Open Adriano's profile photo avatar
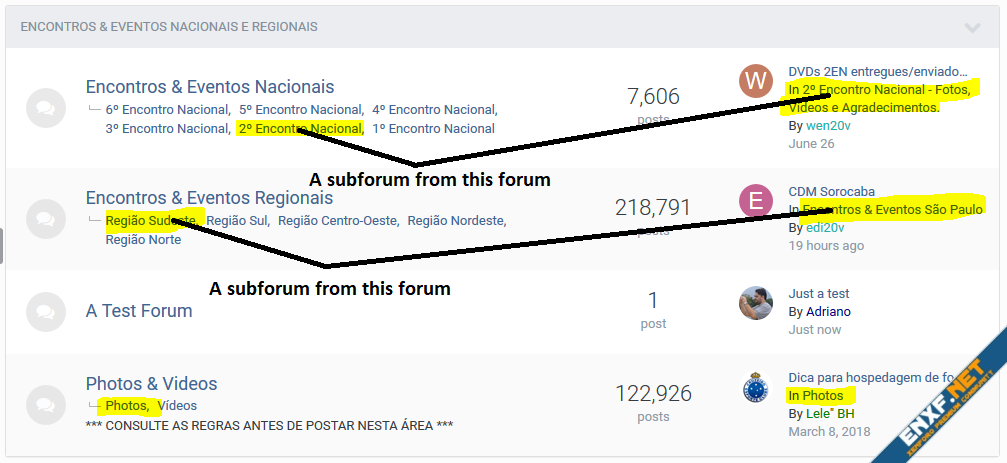 756,303
